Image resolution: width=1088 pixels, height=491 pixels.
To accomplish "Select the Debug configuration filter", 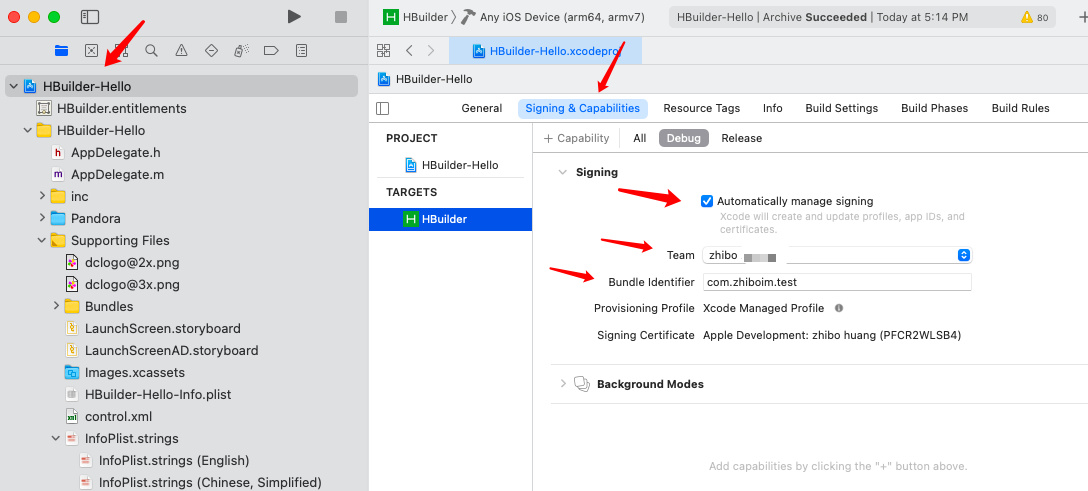I will coord(683,138).
